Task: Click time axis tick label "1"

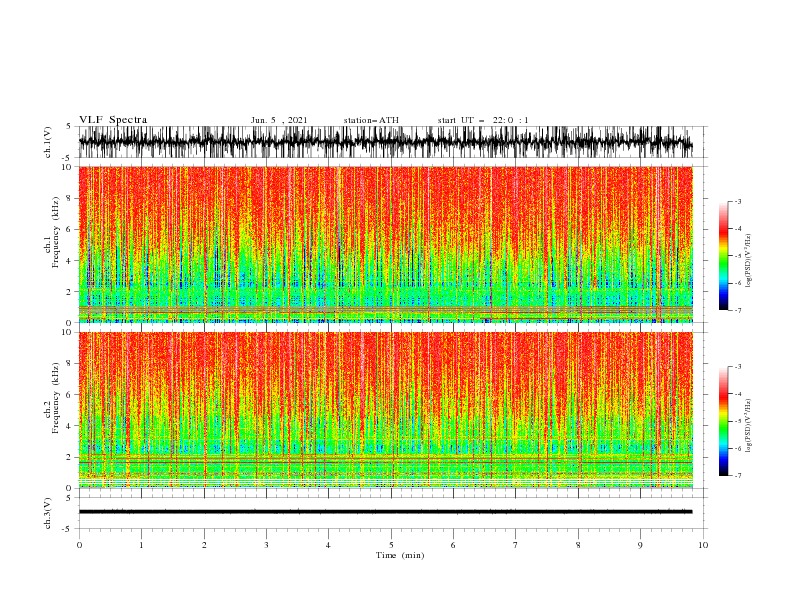Action: click(x=141, y=545)
